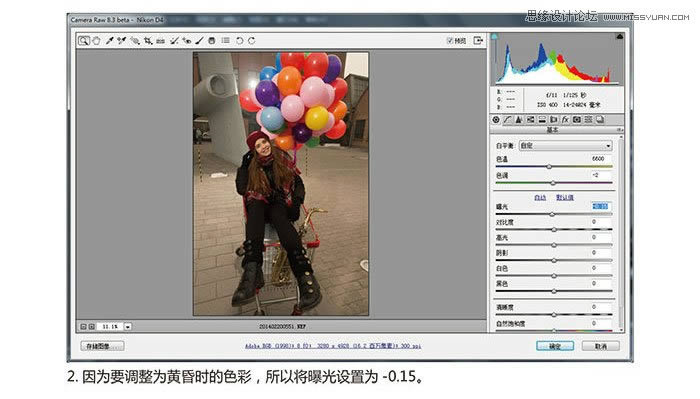Select the Color Sampler tool

pyautogui.click(x=121, y=41)
